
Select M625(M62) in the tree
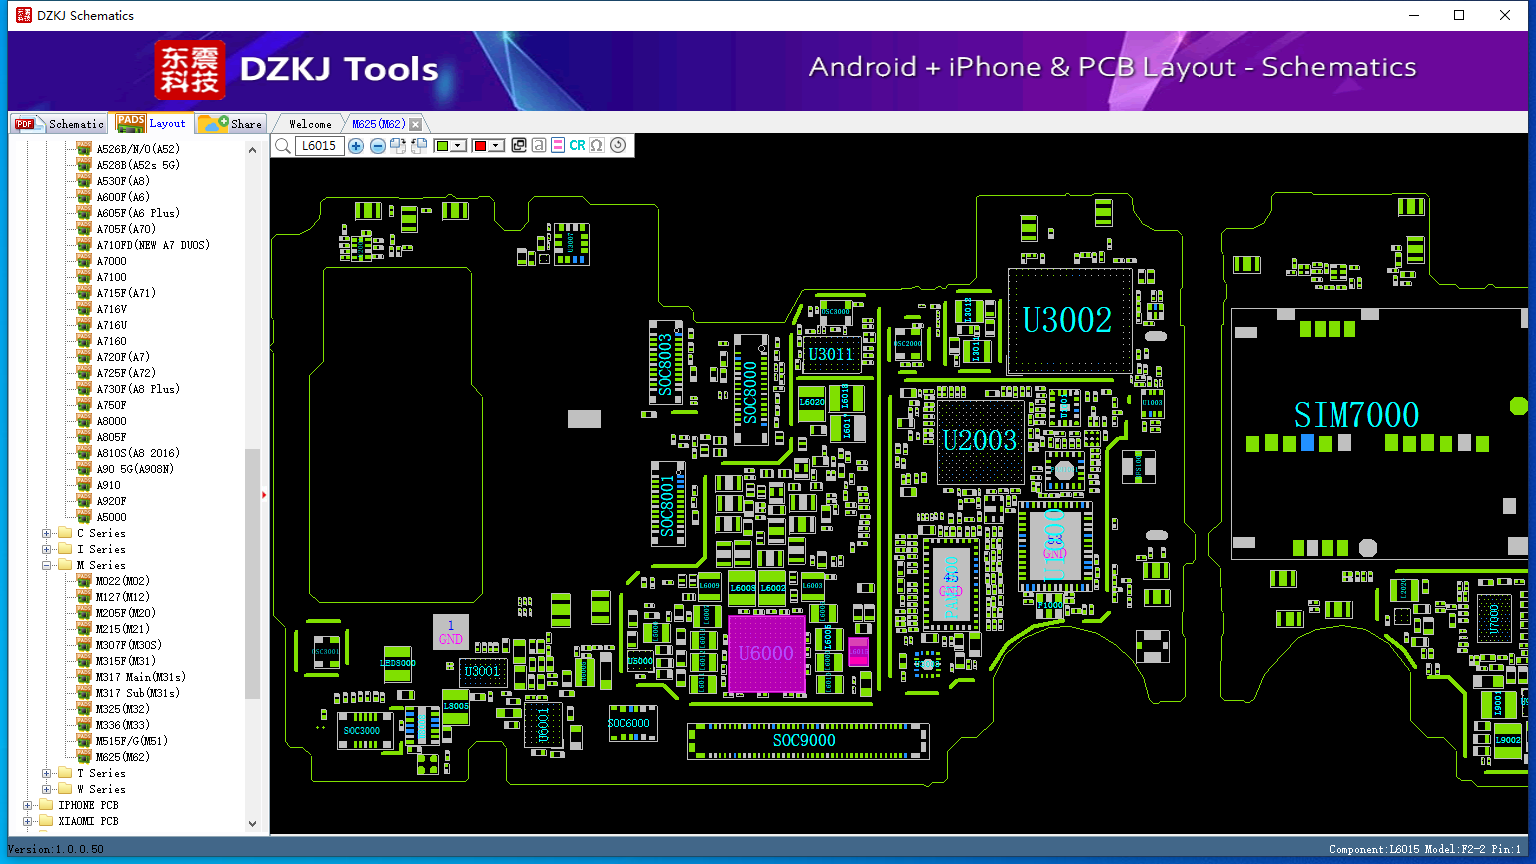click(x=122, y=757)
